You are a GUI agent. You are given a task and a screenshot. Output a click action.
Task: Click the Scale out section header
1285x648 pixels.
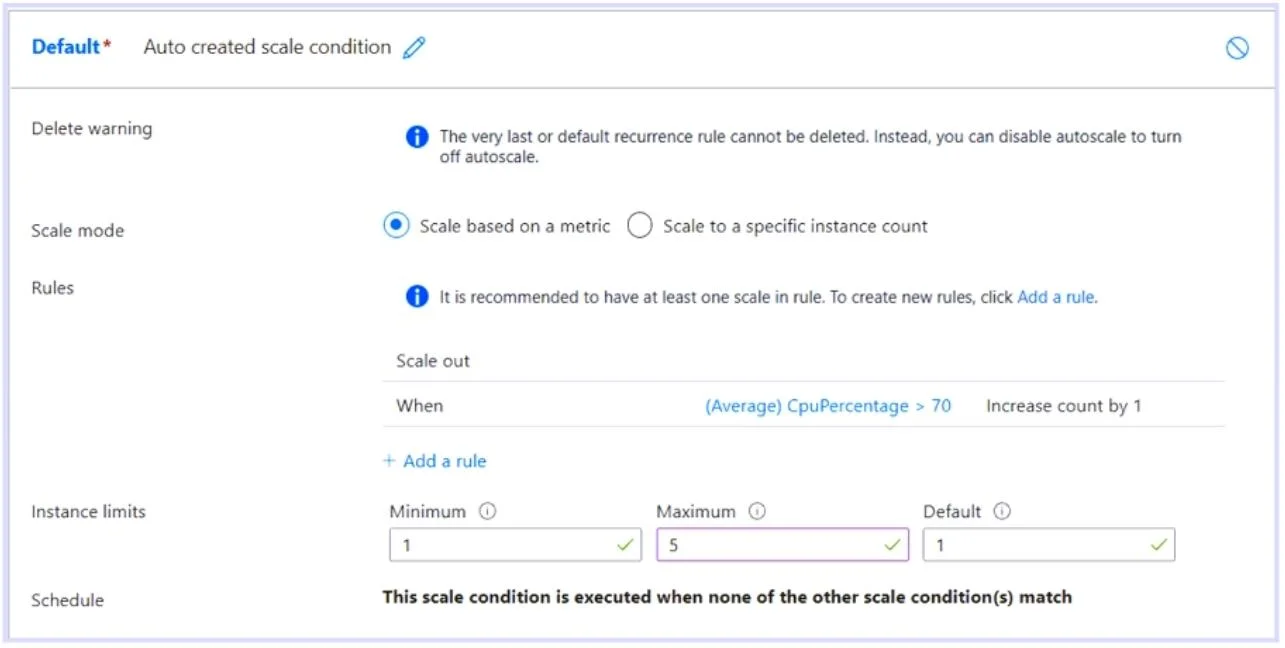(433, 361)
